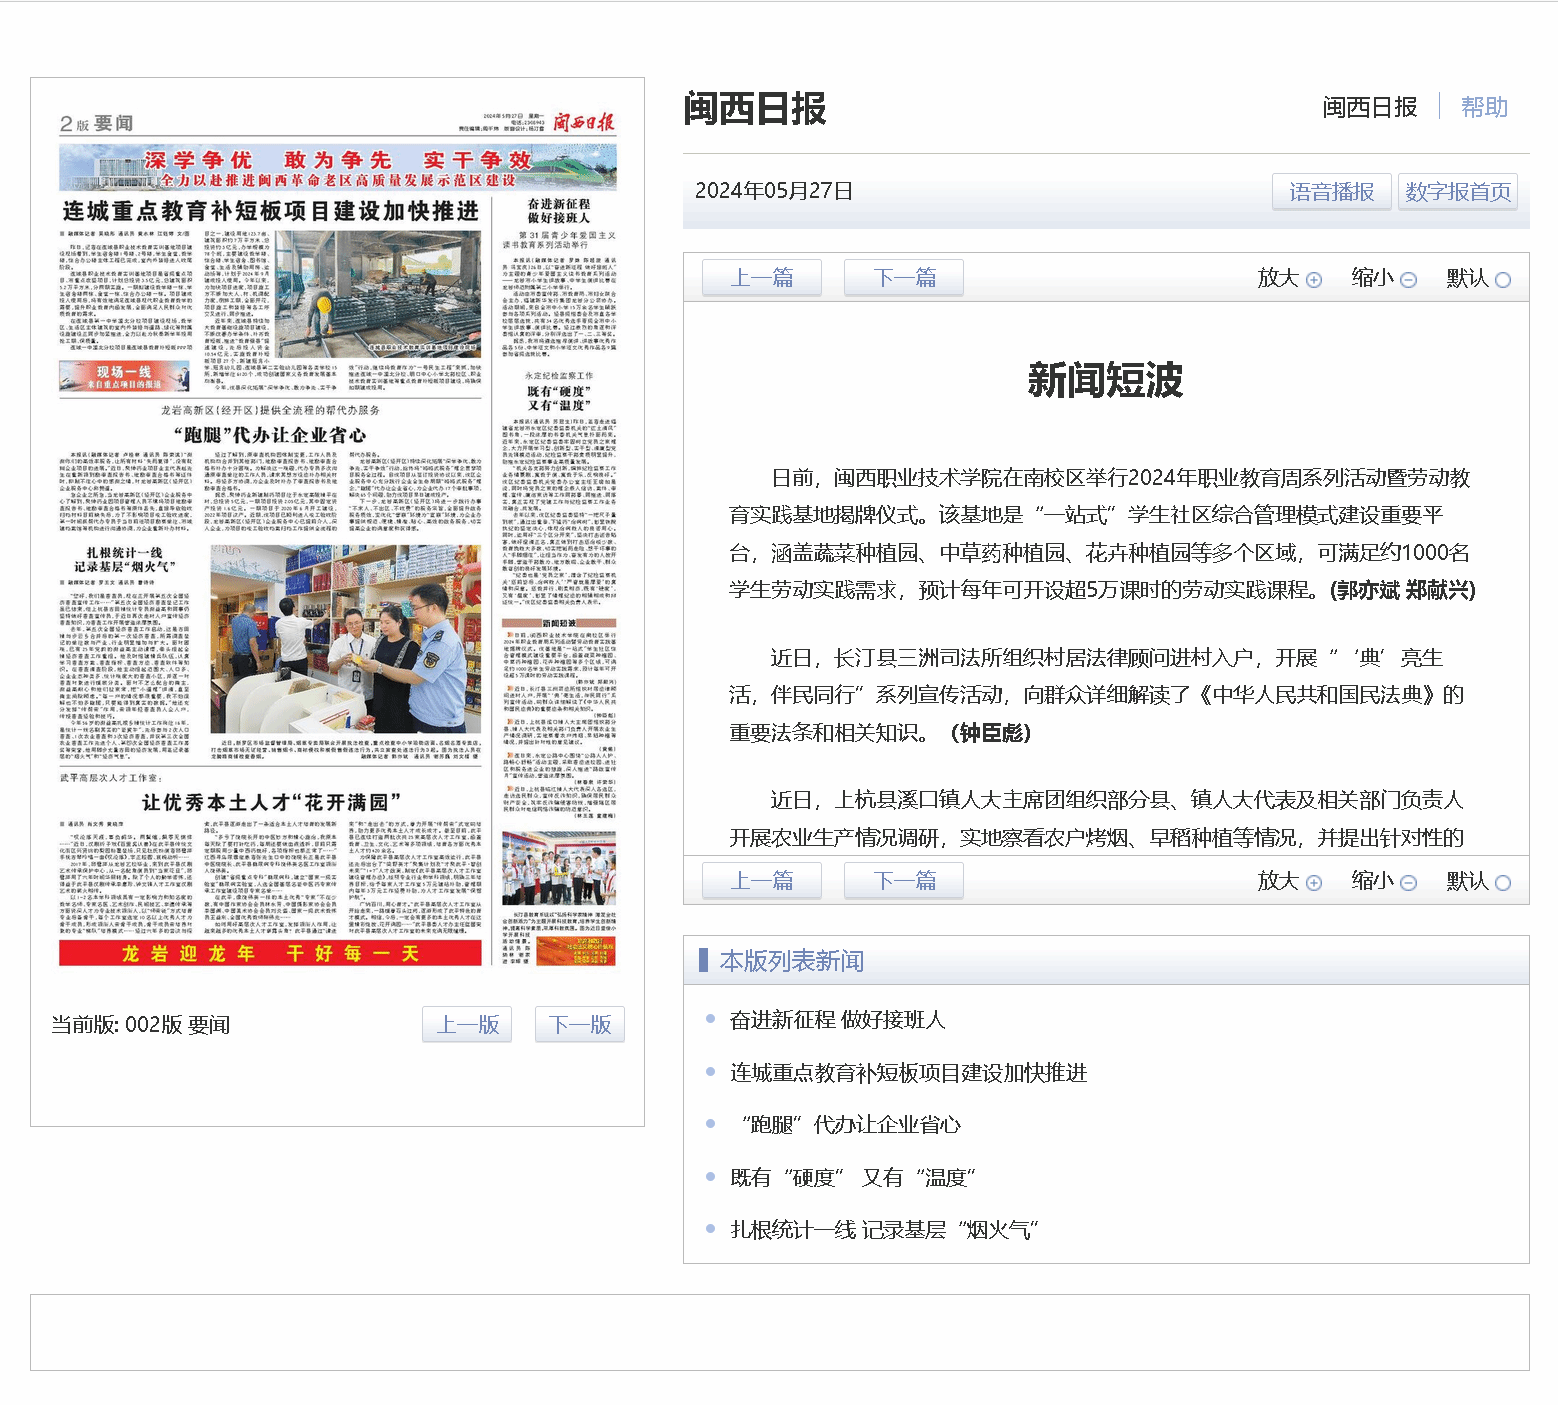The height and width of the screenshot is (1405, 1558).
Task: Switch to previous page with 上一版
Action: click(x=467, y=1024)
